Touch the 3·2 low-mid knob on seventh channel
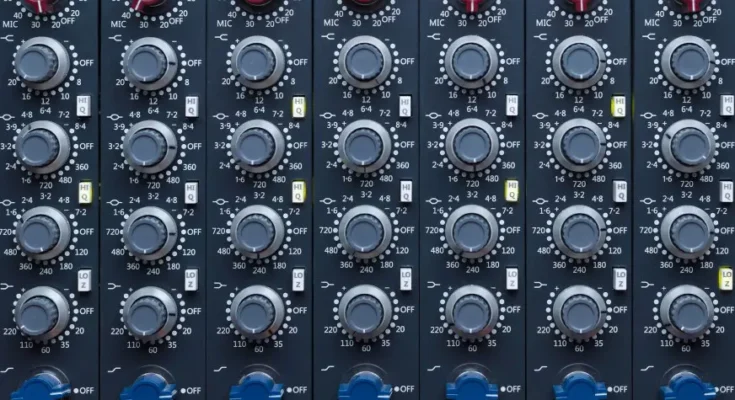This screenshot has width=735, height=400. [x=688, y=232]
